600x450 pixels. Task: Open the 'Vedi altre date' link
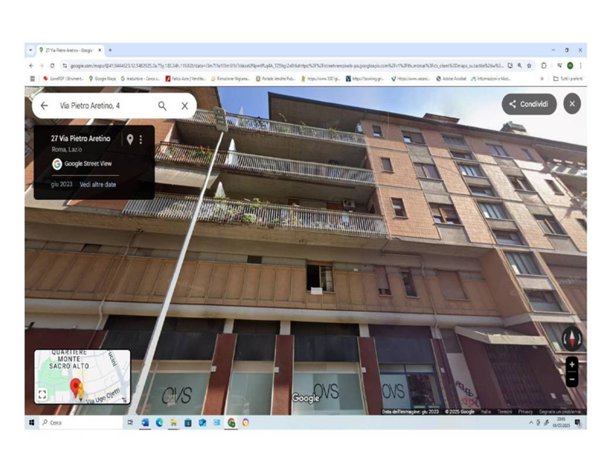coord(98,184)
